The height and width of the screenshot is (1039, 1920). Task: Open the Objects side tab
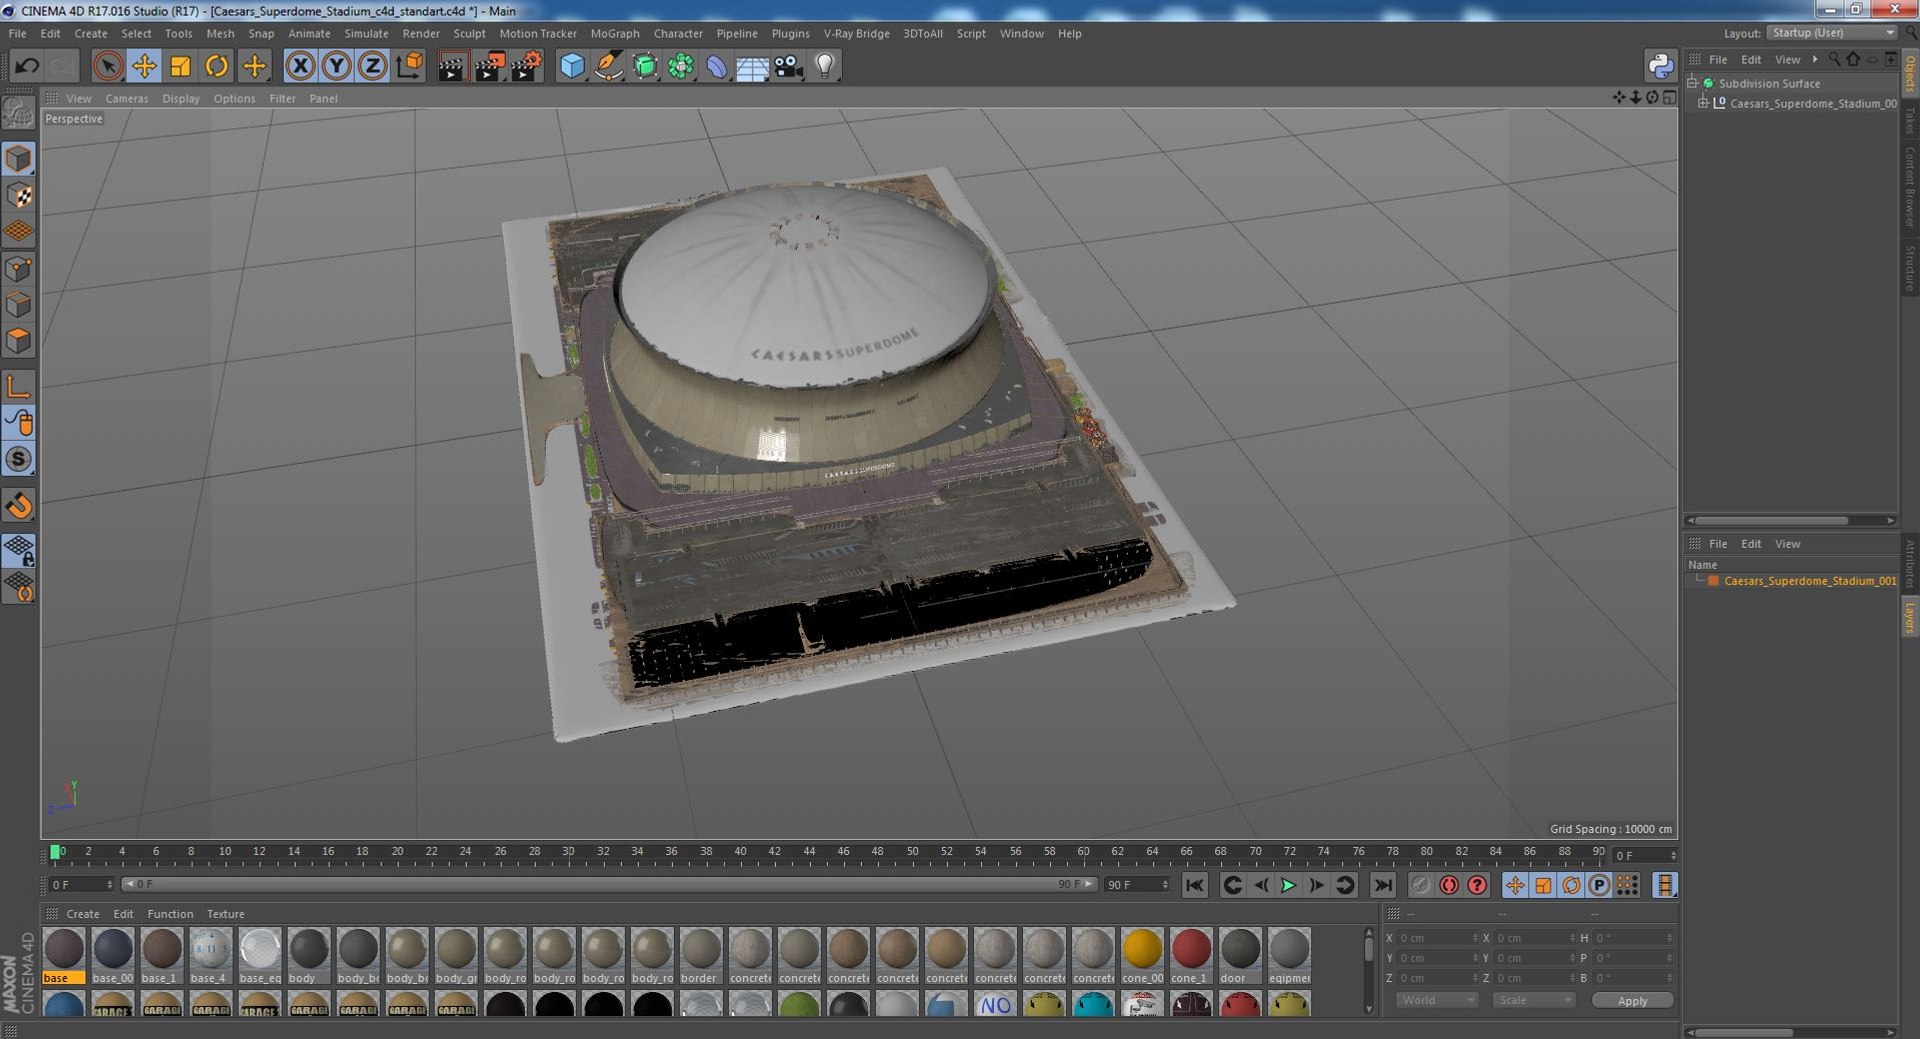1909,73
